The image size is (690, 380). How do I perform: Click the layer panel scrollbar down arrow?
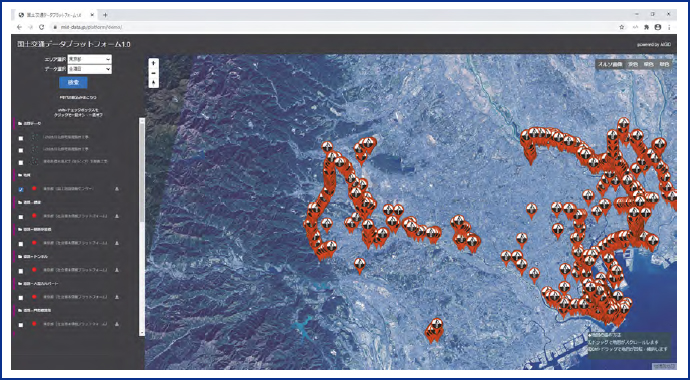click(x=142, y=333)
